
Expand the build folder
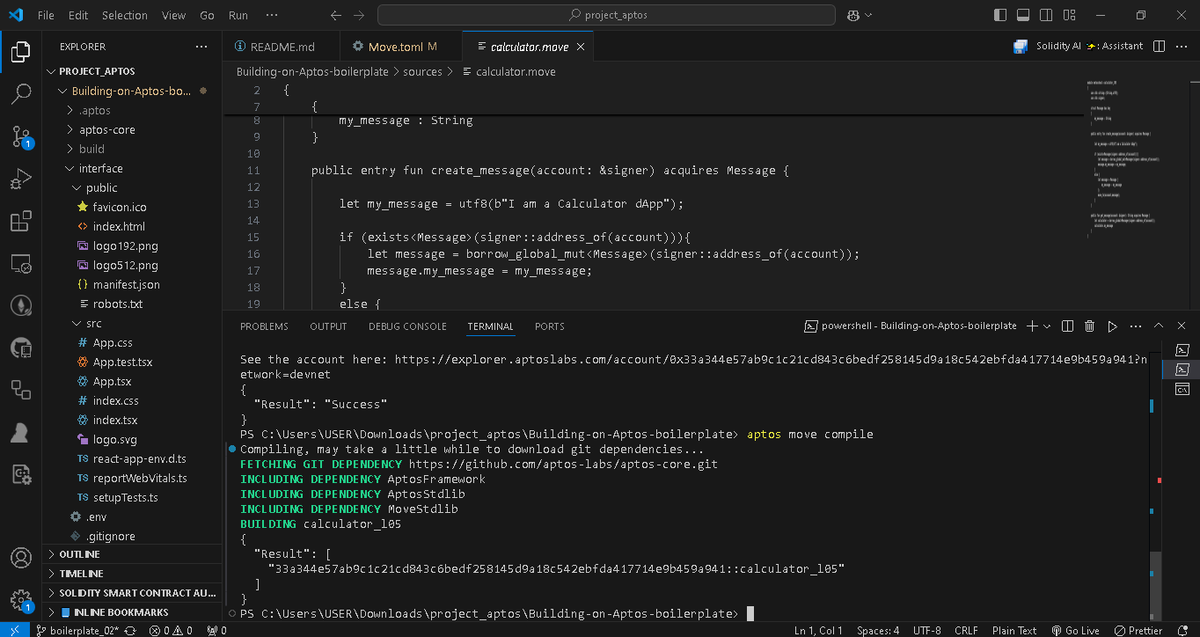[91, 149]
